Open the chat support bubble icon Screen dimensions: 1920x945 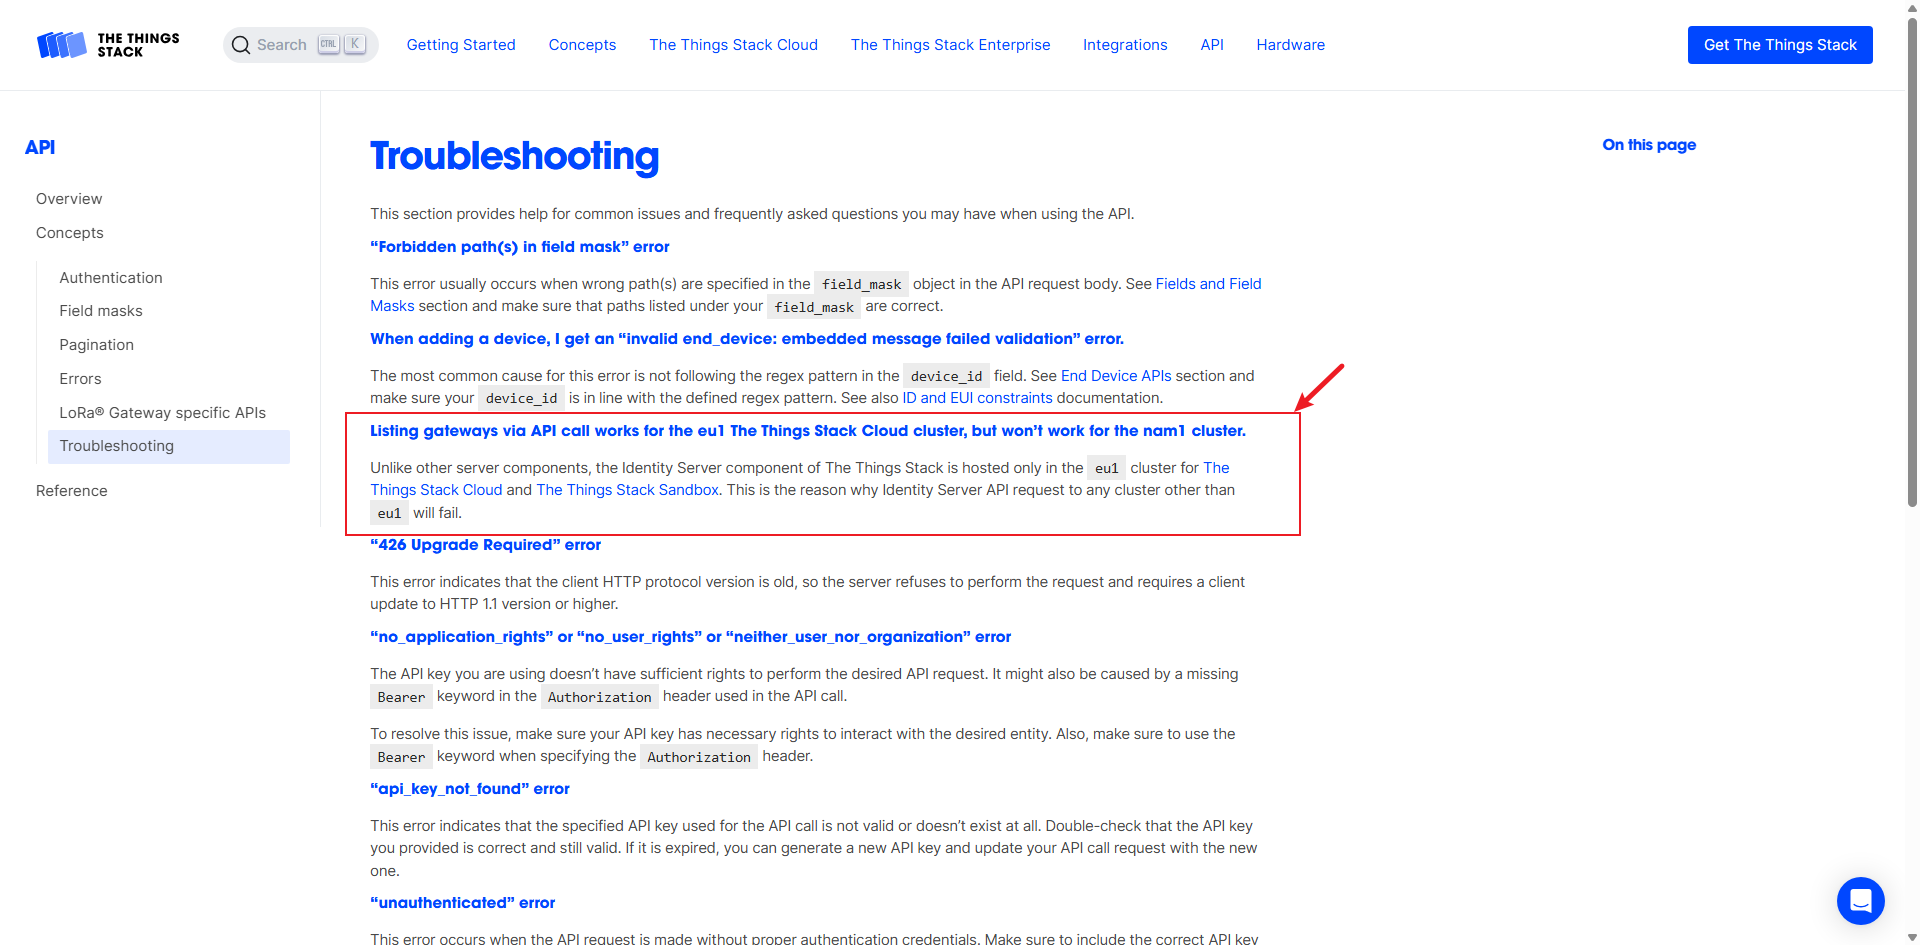(x=1860, y=901)
